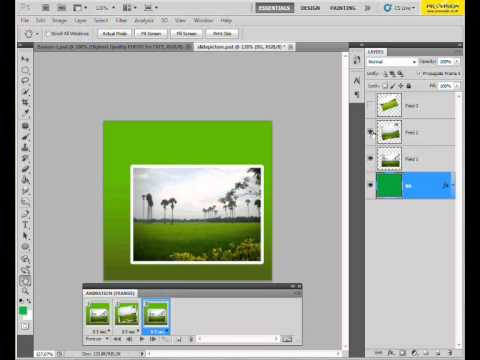This screenshot has height=360, width=480.
Task: Create a new layer in the Layers footer
Action: [438, 352]
